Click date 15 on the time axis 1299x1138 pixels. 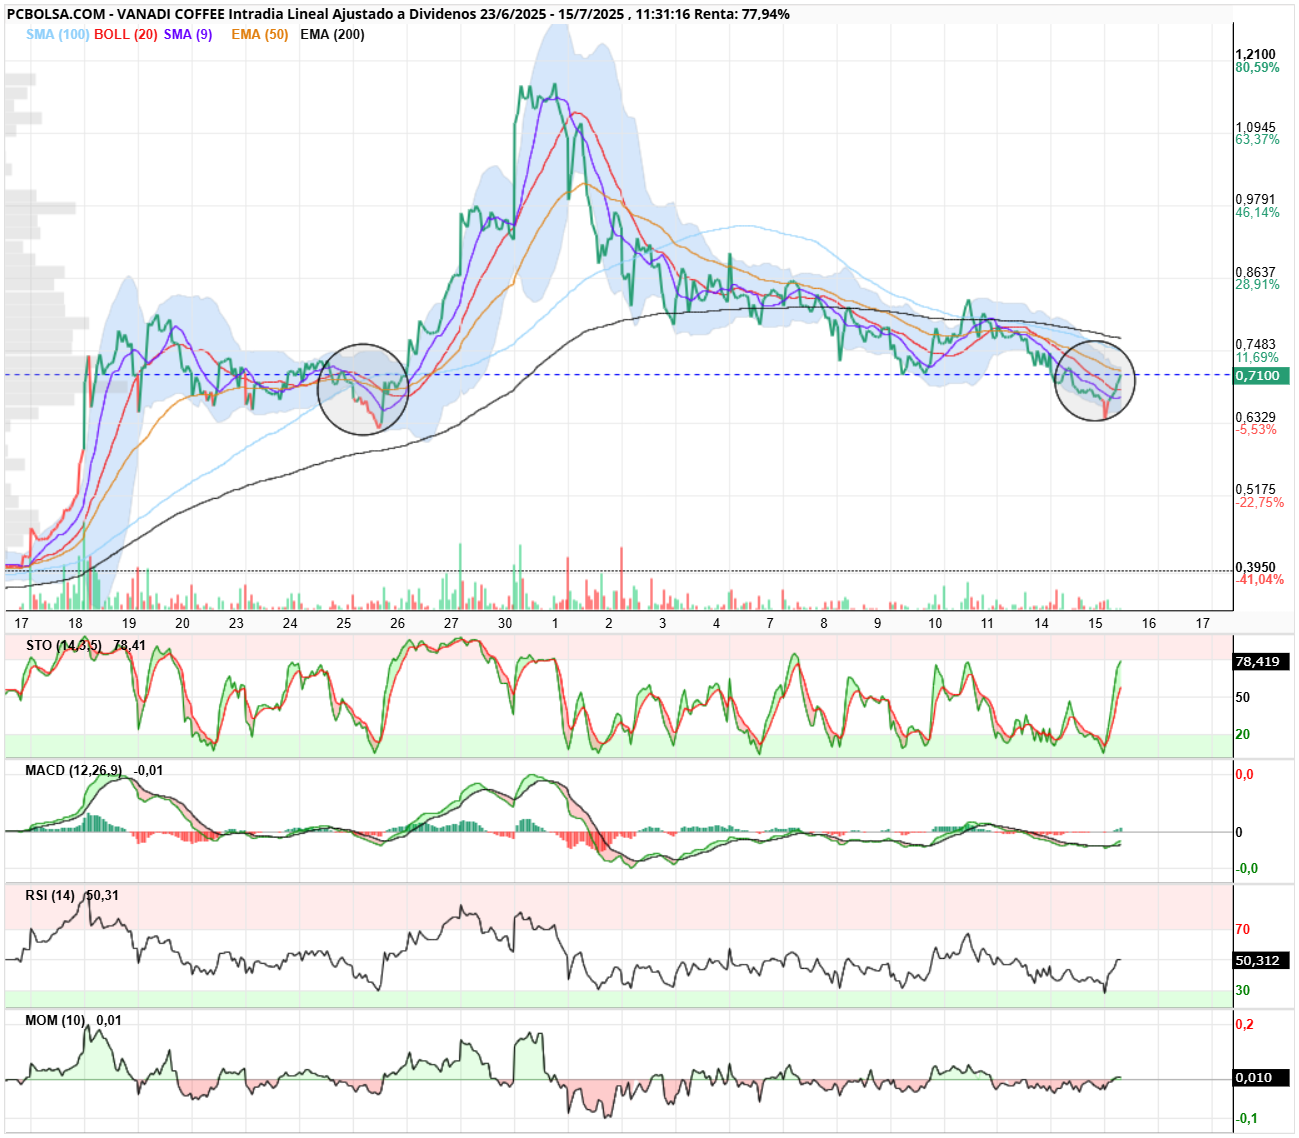click(1095, 623)
